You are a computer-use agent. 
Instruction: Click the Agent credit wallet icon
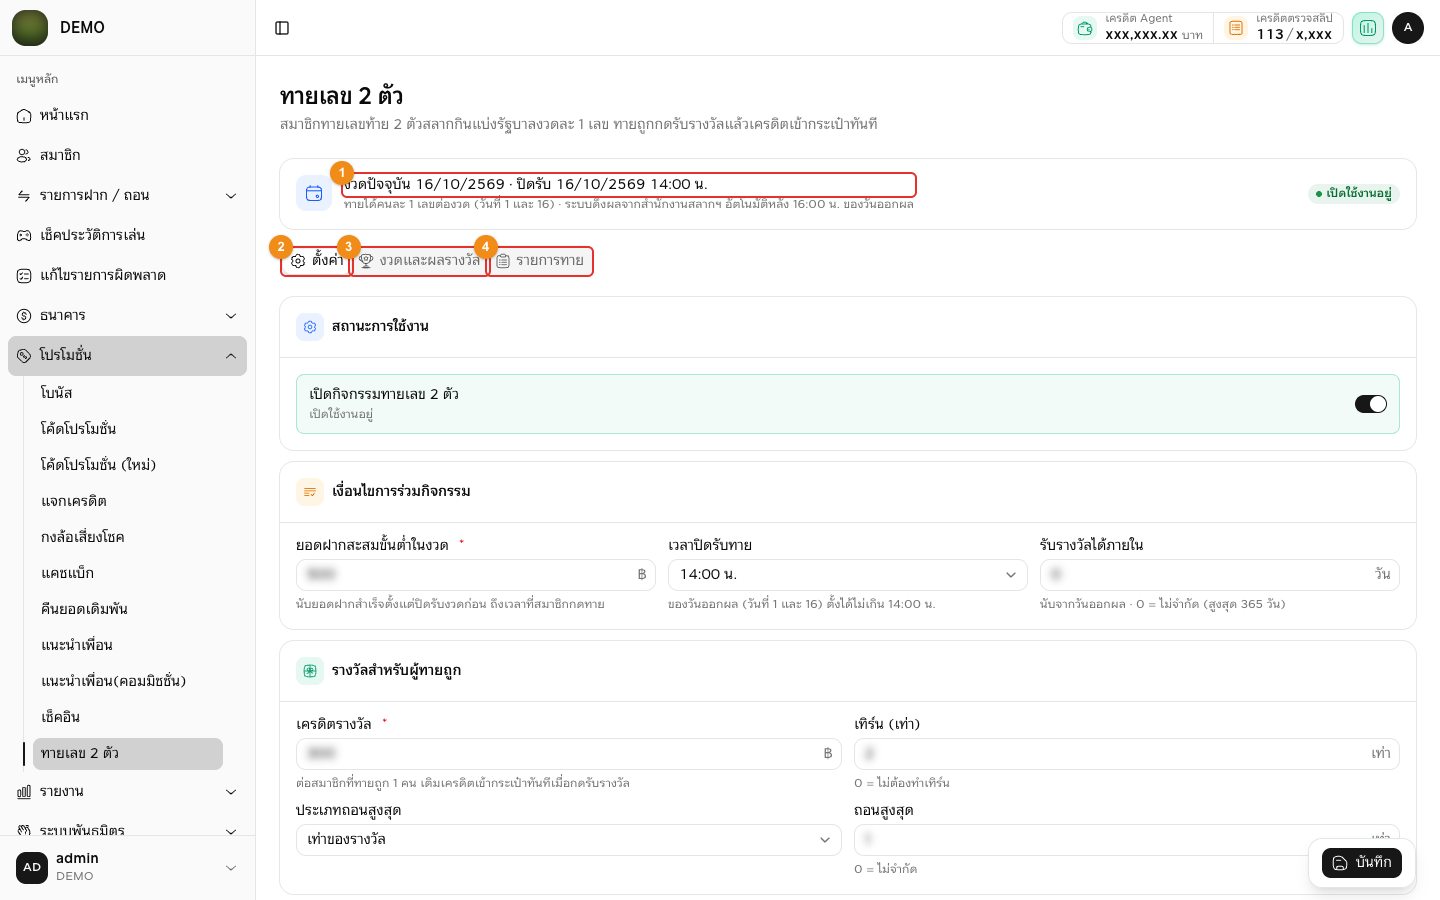[x=1085, y=28]
